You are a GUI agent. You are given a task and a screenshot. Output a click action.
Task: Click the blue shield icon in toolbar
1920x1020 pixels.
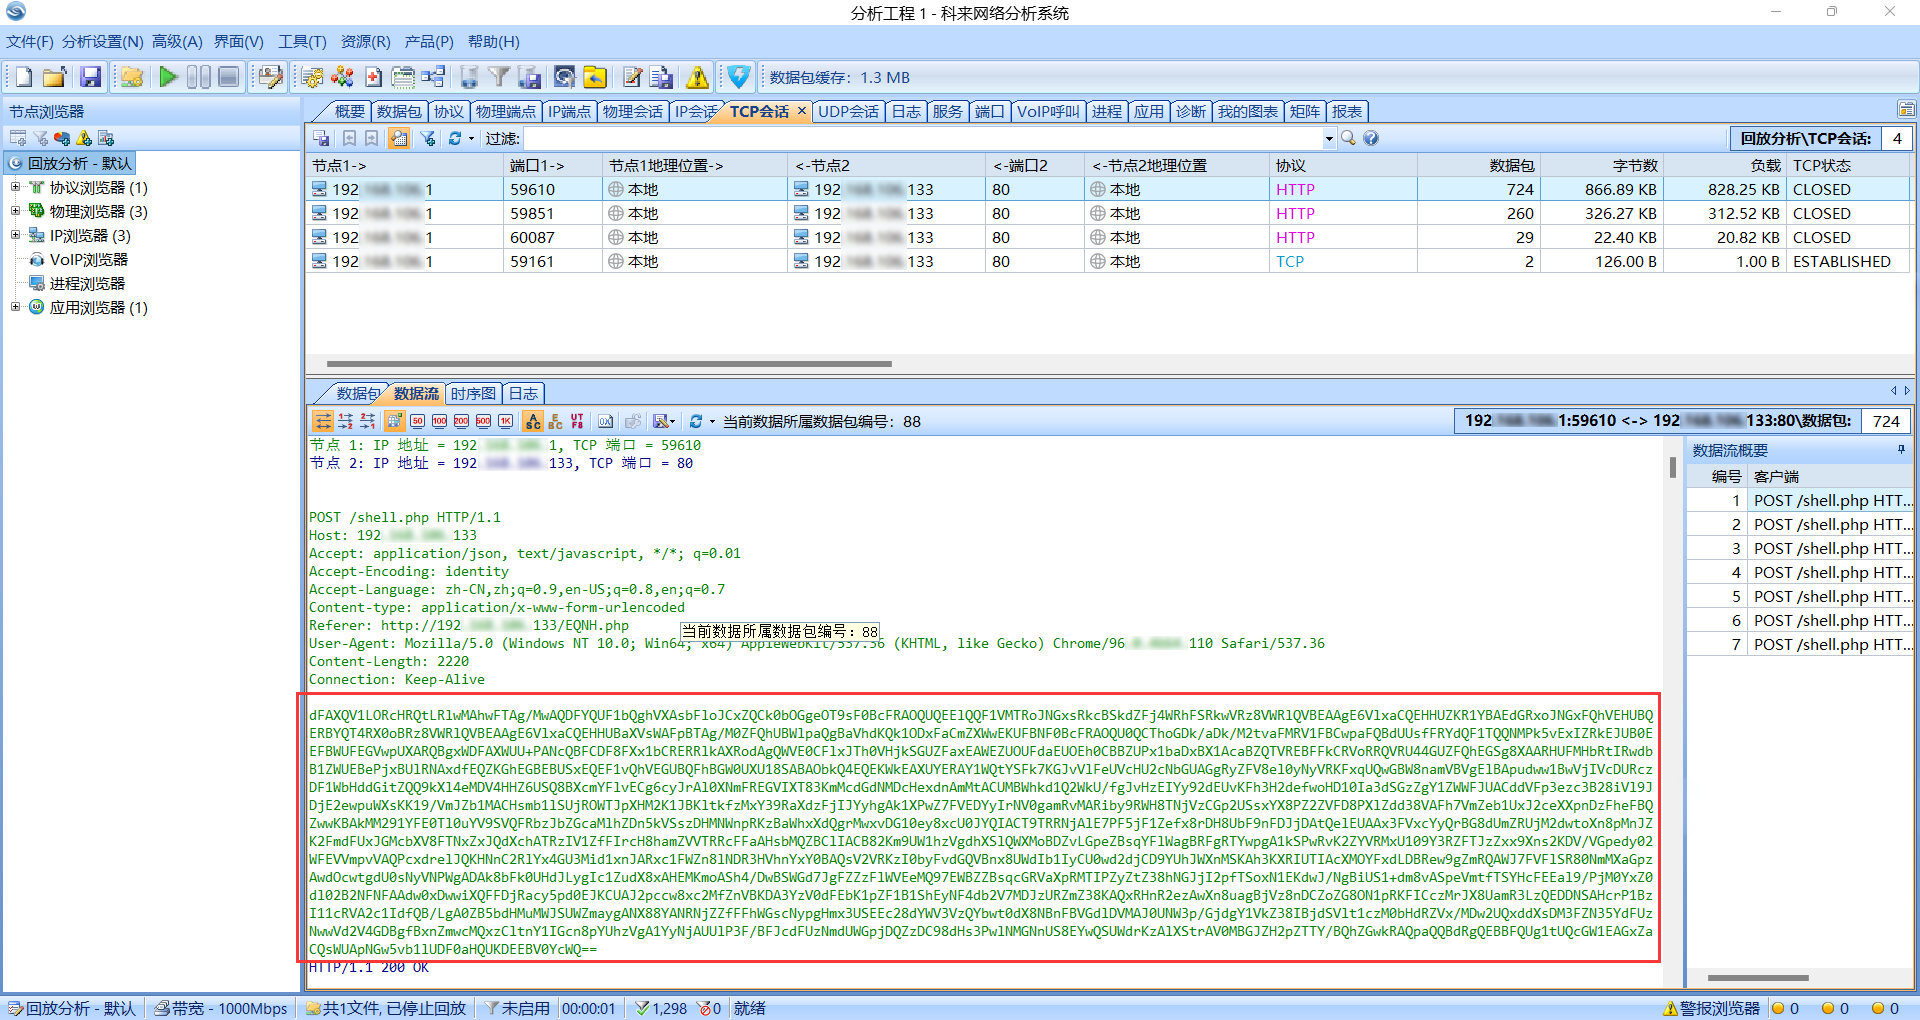(738, 77)
